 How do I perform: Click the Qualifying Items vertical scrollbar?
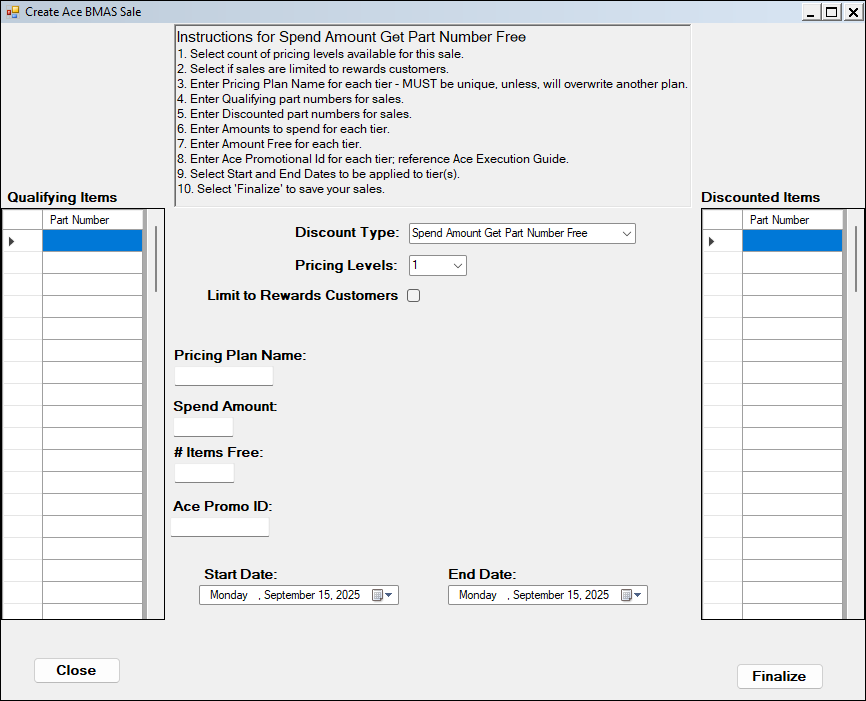point(156,260)
